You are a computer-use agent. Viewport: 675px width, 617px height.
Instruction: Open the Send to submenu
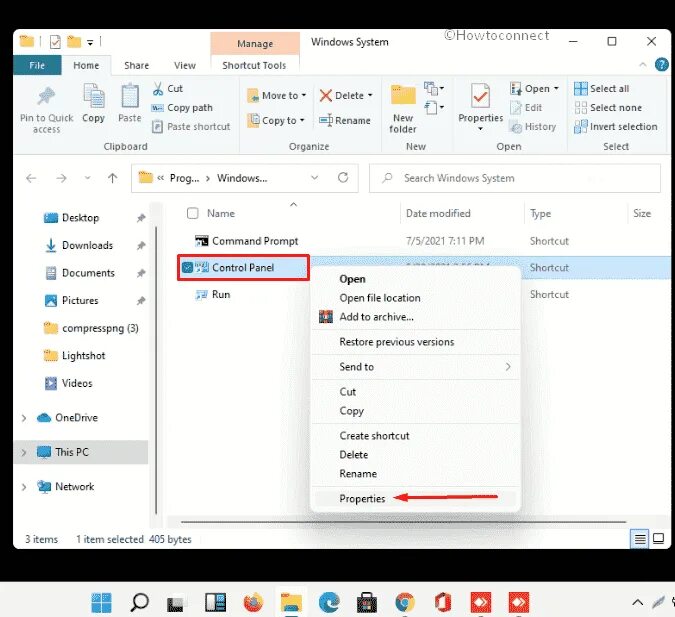415,367
